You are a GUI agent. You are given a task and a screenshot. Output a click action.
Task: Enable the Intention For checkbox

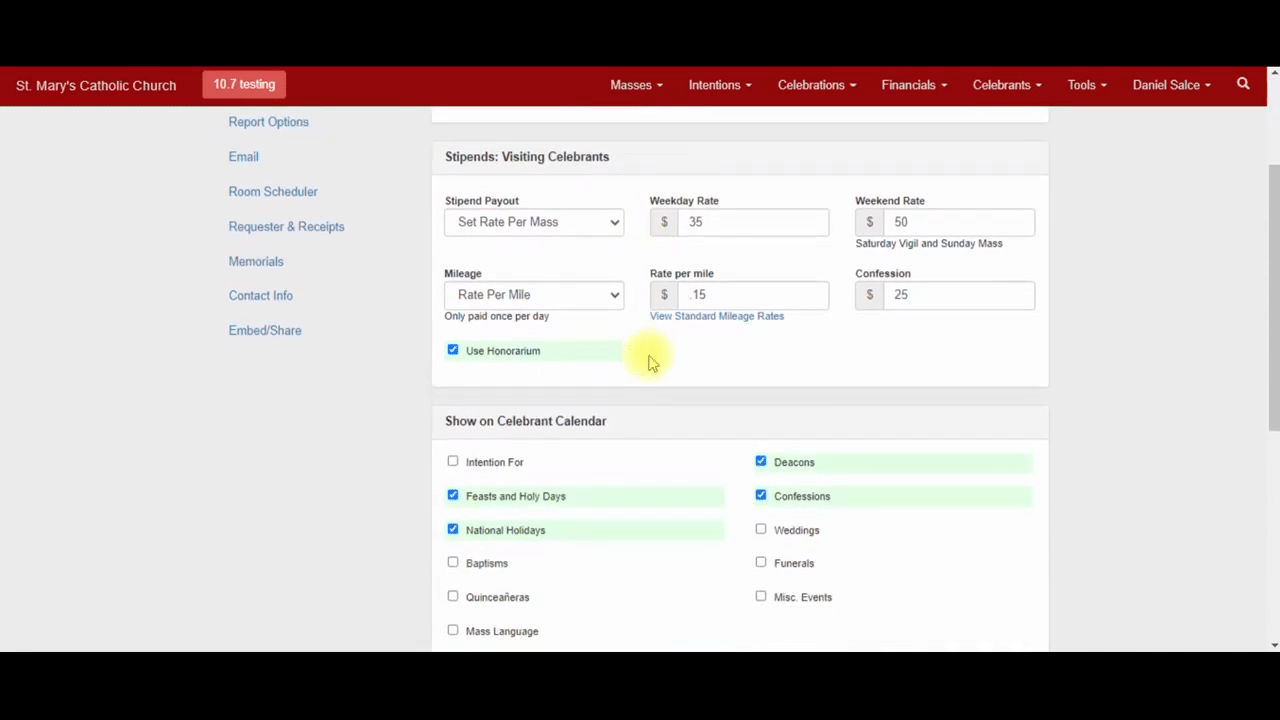tap(453, 461)
